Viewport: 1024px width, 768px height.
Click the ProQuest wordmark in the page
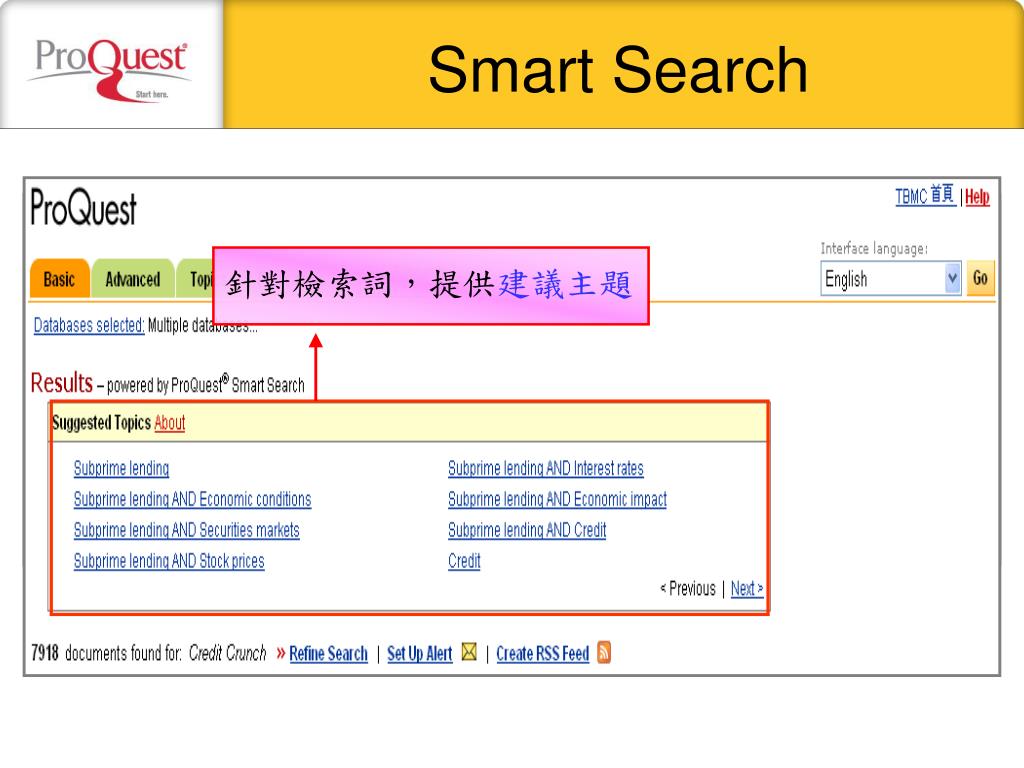[x=84, y=208]
